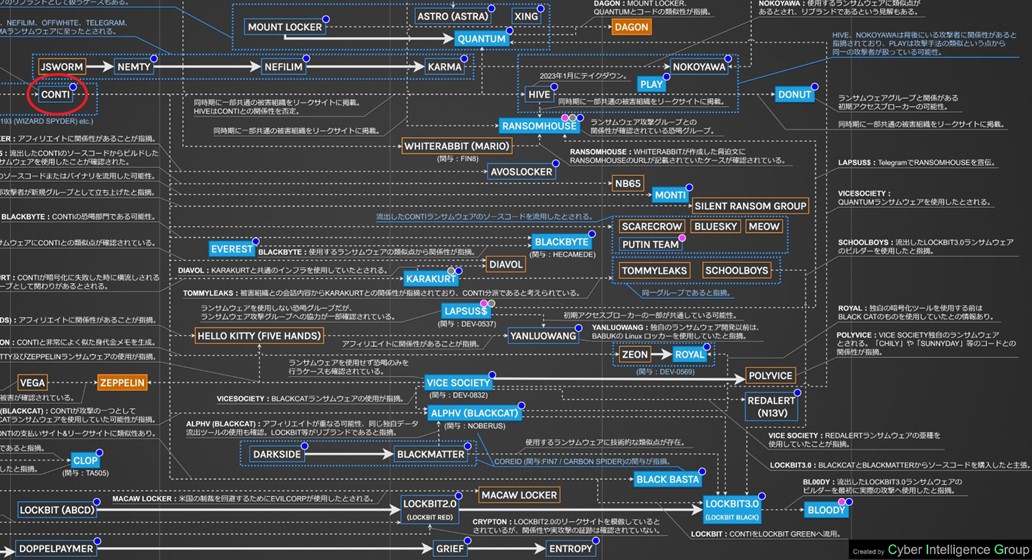Select the SILENT RANSOM GROUP node box
Viewport: 1032px width, 560px height.
(750, 206)
